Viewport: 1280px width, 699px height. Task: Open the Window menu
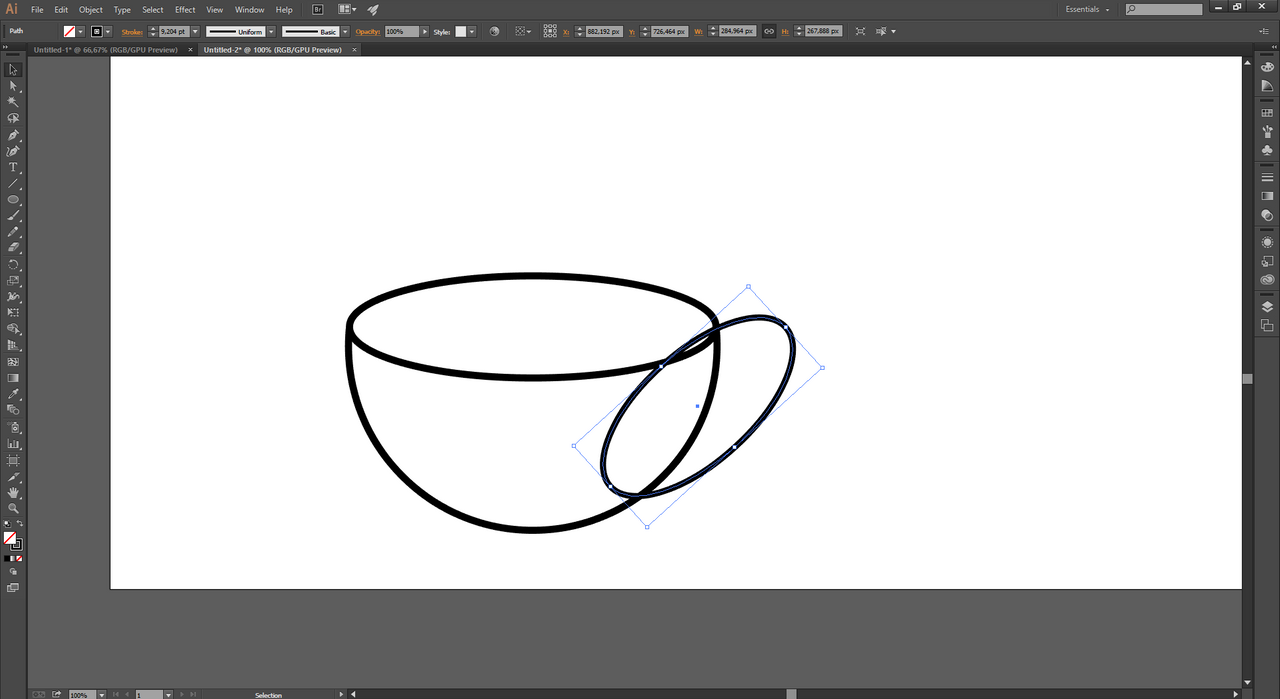tap(249, 9)
